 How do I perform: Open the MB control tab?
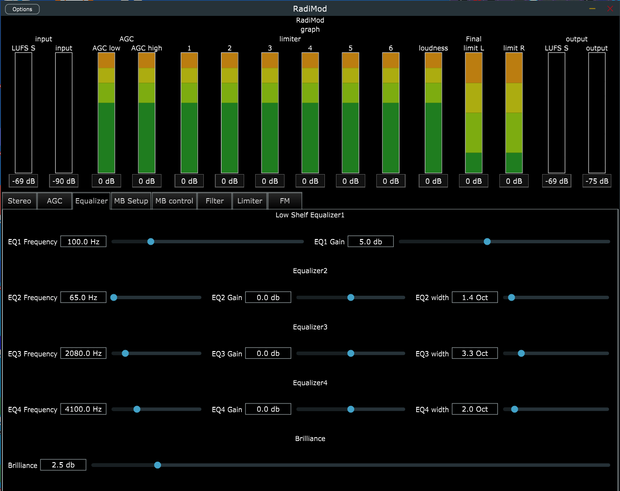coord(174,201)
